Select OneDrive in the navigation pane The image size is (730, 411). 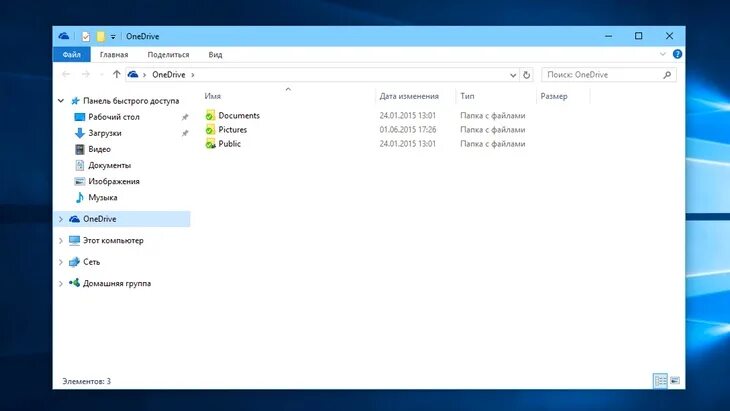99,219
